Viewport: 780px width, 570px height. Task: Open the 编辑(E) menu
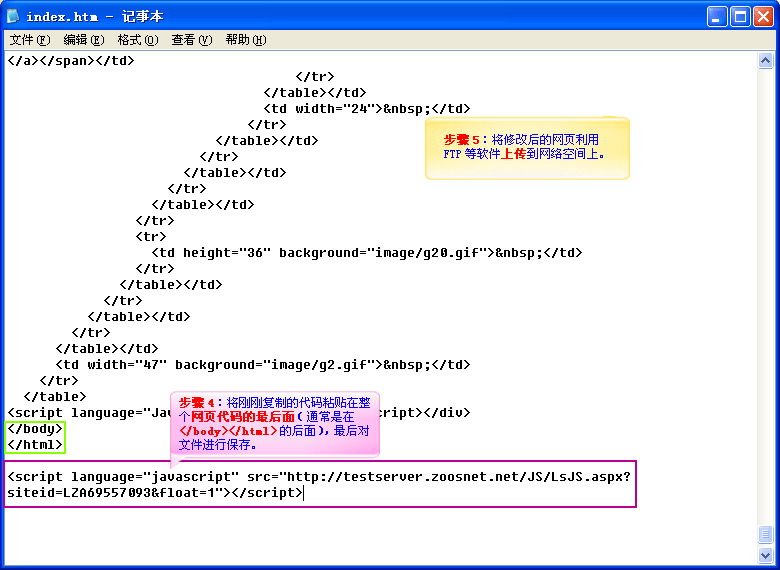pyautogui.click(x=83, y=40)
